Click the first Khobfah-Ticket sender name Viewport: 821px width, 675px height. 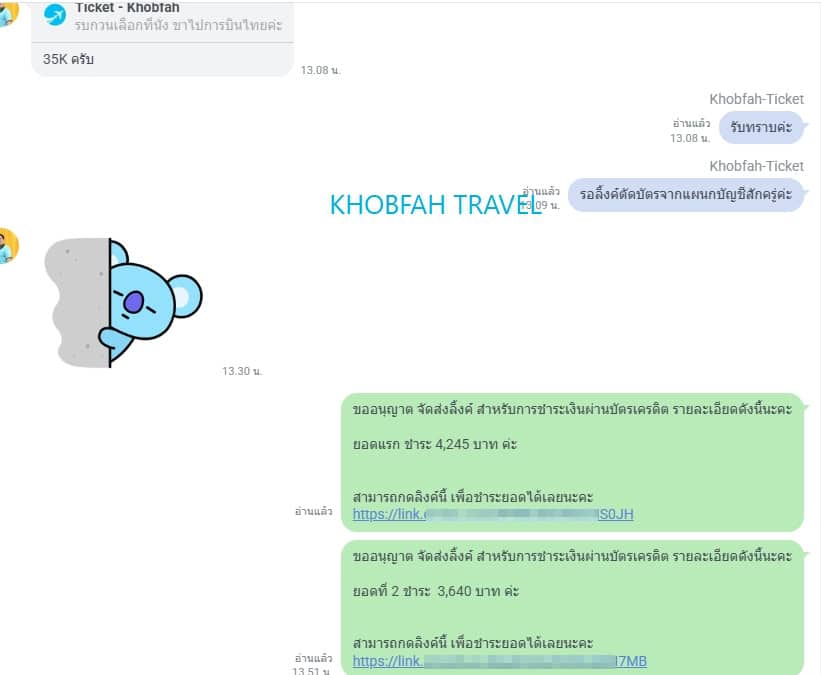(x=756, y=99)
